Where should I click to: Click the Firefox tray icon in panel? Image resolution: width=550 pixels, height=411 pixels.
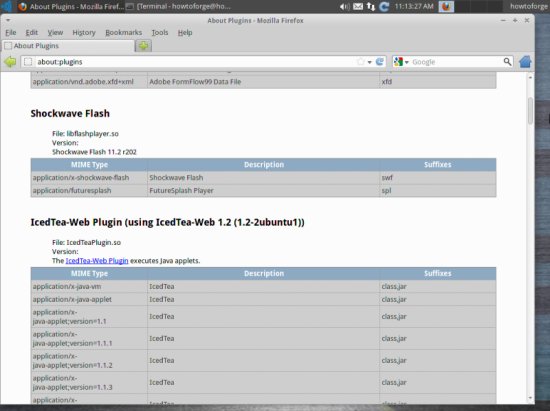point(446,6)
